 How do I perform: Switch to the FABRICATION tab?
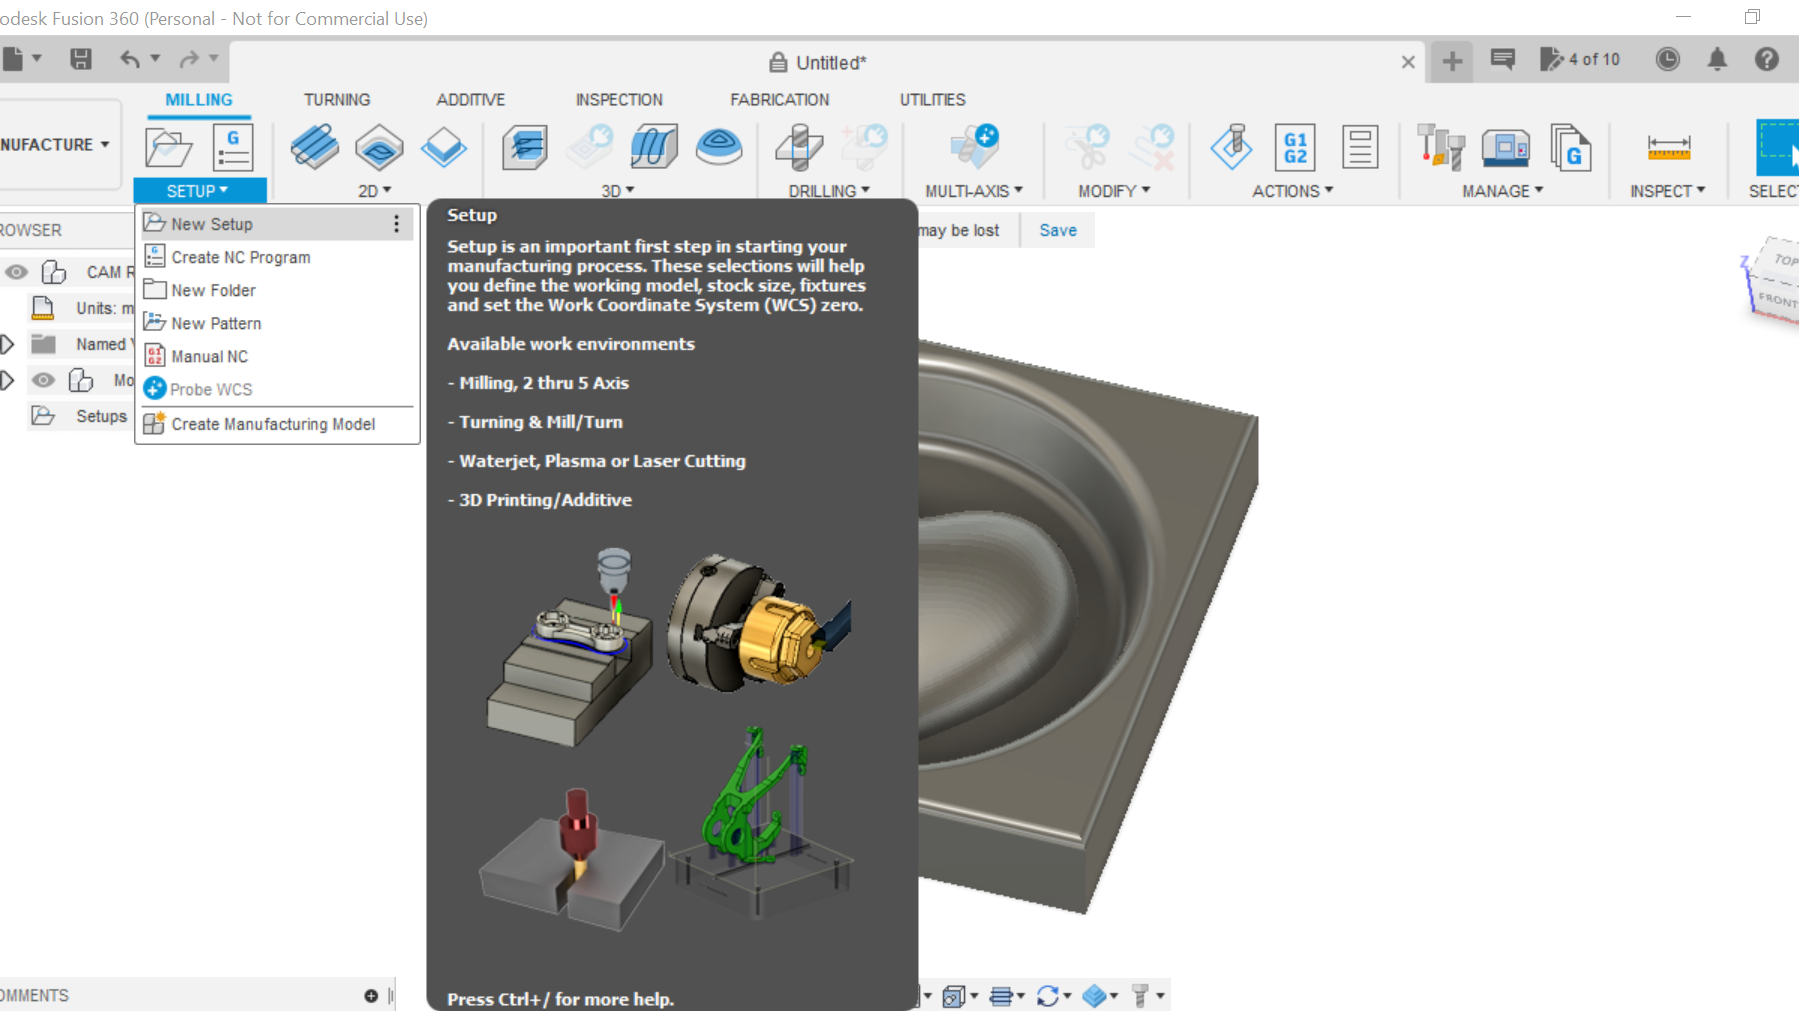[780, 100]
